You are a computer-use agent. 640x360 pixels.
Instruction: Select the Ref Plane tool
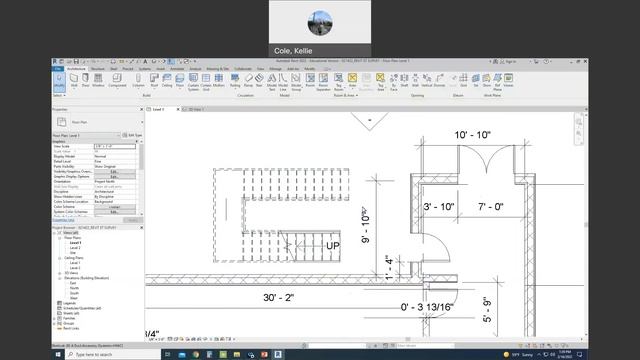(x=497, y=82)
